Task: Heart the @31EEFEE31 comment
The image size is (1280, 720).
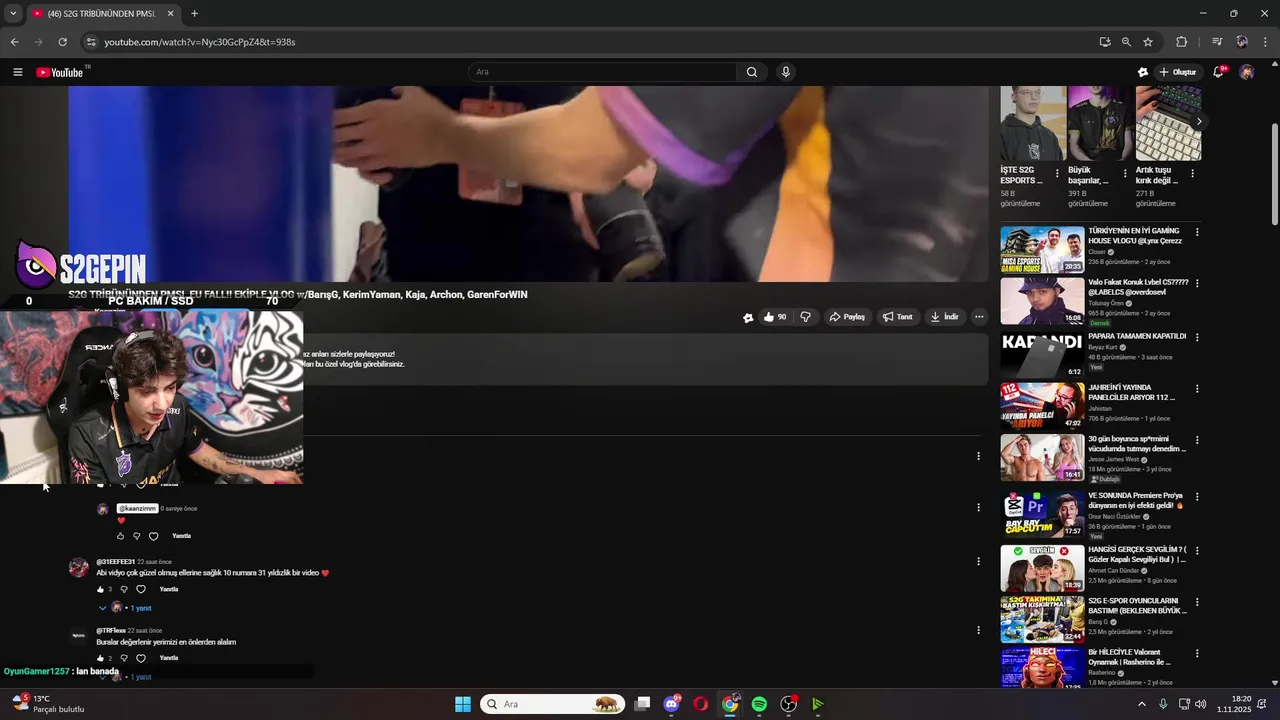Action: 141,589
